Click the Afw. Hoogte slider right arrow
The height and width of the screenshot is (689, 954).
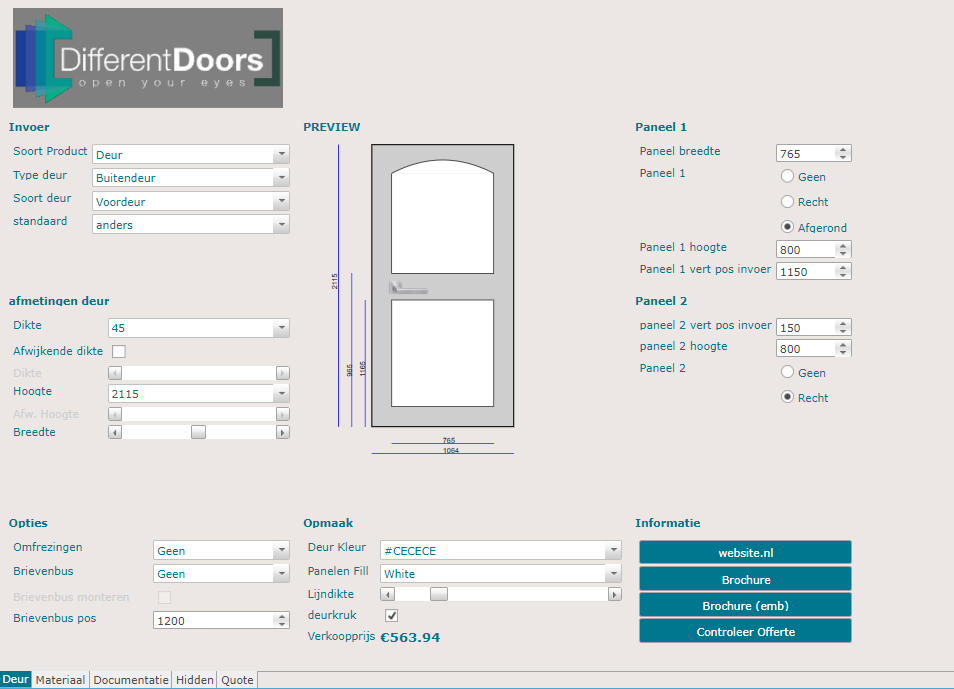coord(282,414)
